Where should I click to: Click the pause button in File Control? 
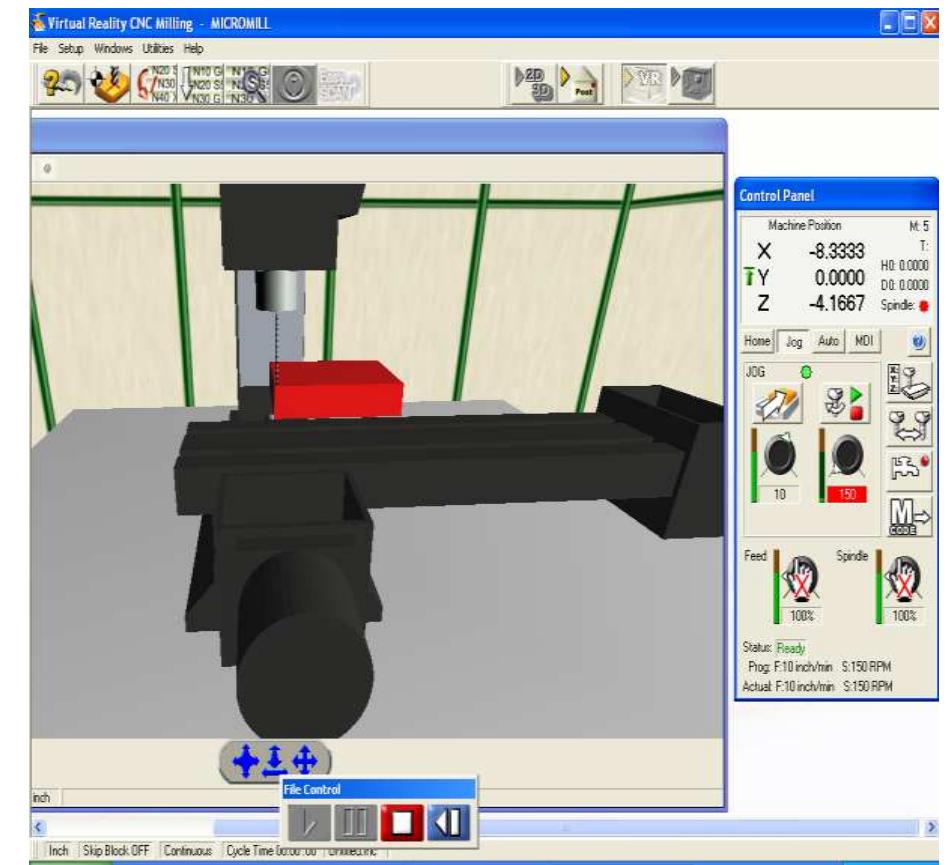(x=355, y=823)
